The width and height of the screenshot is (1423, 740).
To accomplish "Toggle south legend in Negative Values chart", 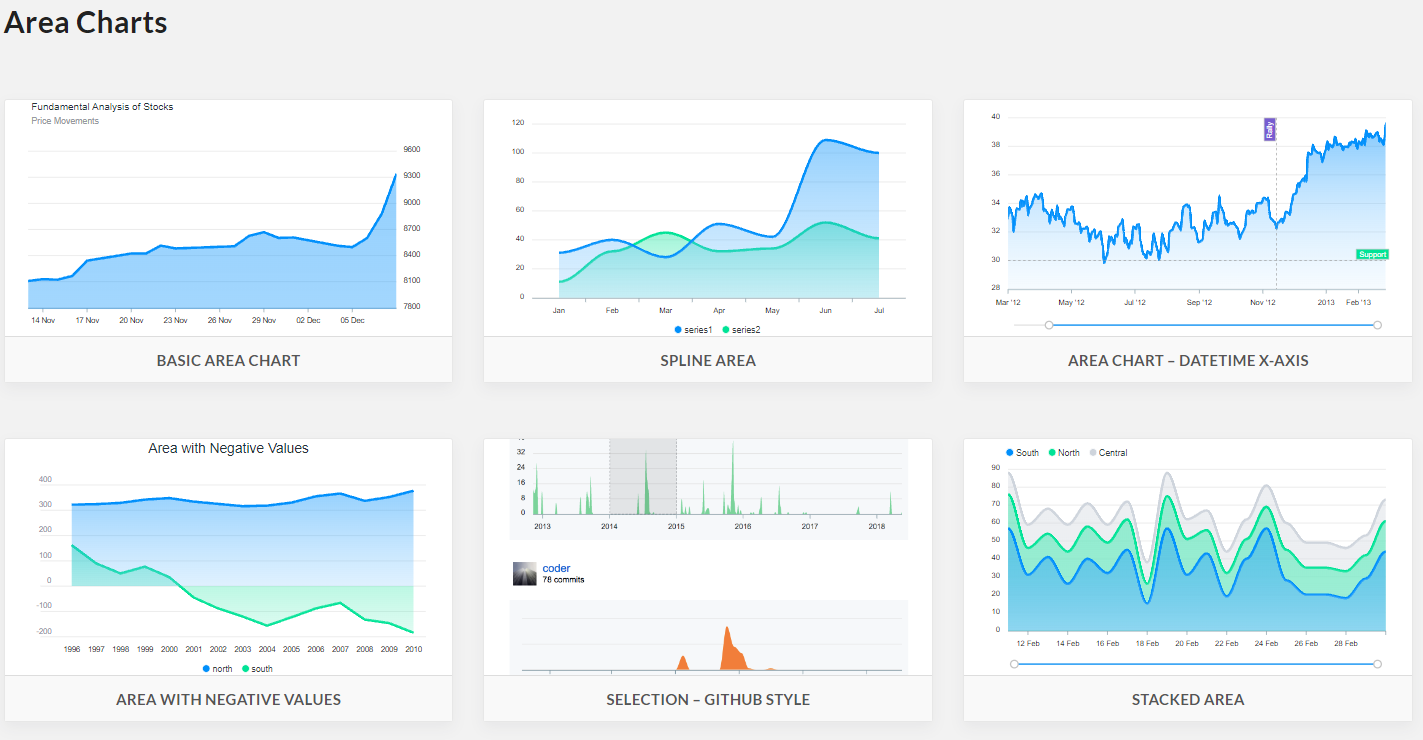I will point(257,668).
